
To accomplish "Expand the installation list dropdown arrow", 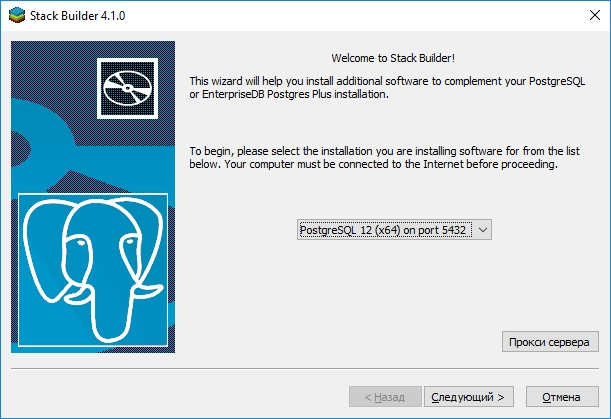I will pyautogui.click(x=483, y=230).
